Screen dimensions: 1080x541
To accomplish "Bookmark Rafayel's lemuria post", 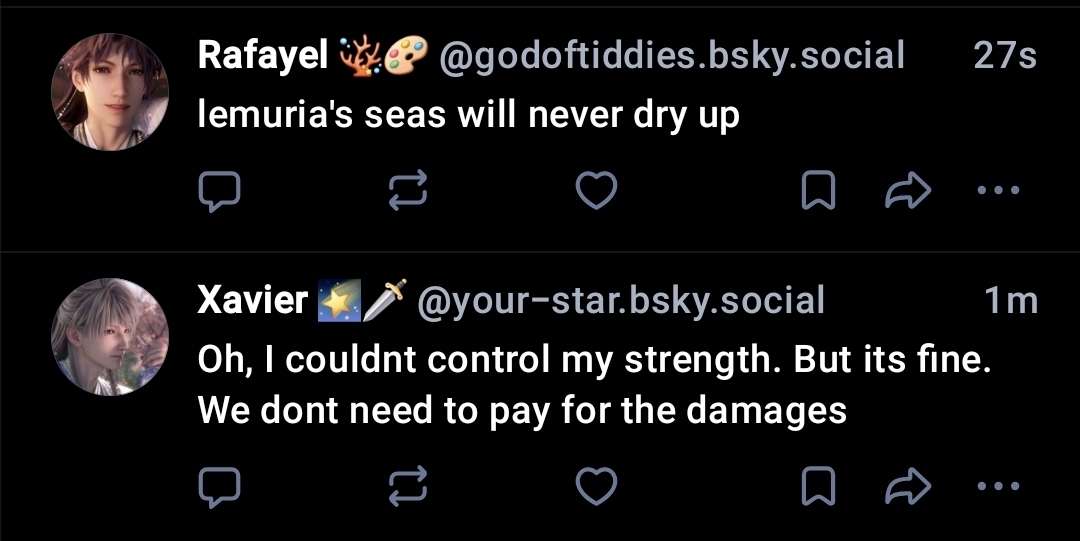I will click(x=819, y=191).
